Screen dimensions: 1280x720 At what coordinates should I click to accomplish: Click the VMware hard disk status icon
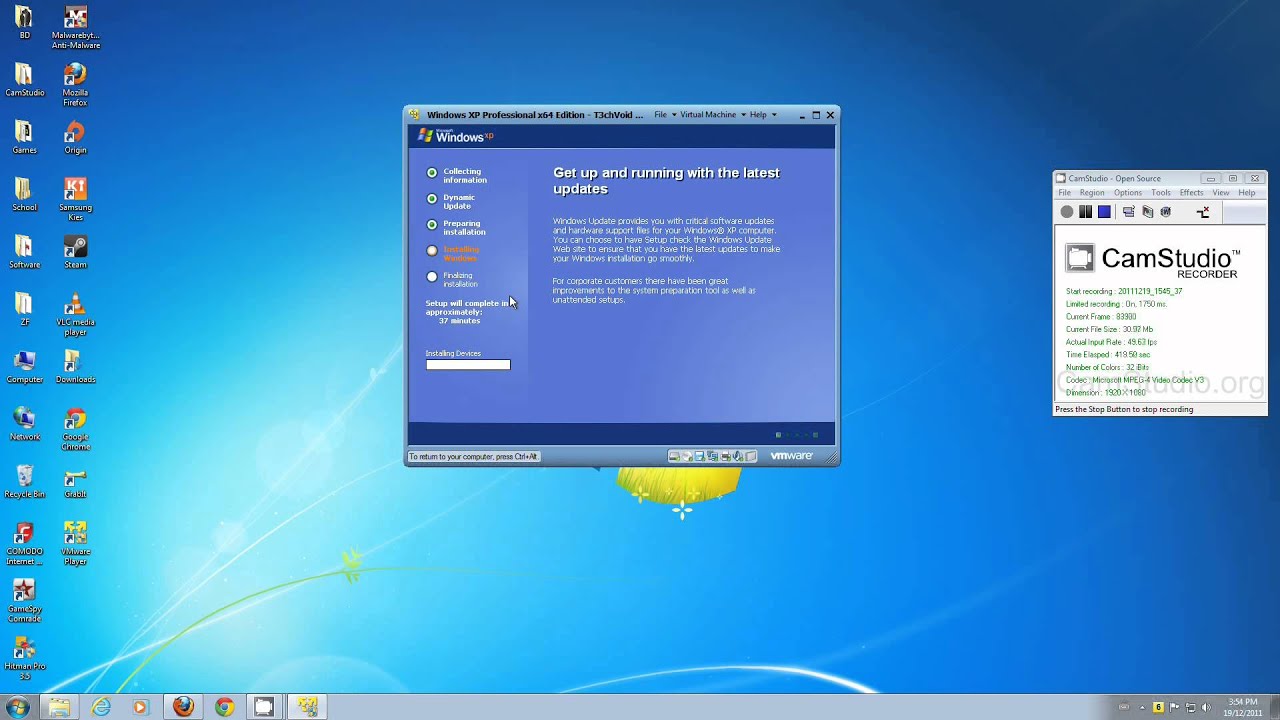click(674, 456)
